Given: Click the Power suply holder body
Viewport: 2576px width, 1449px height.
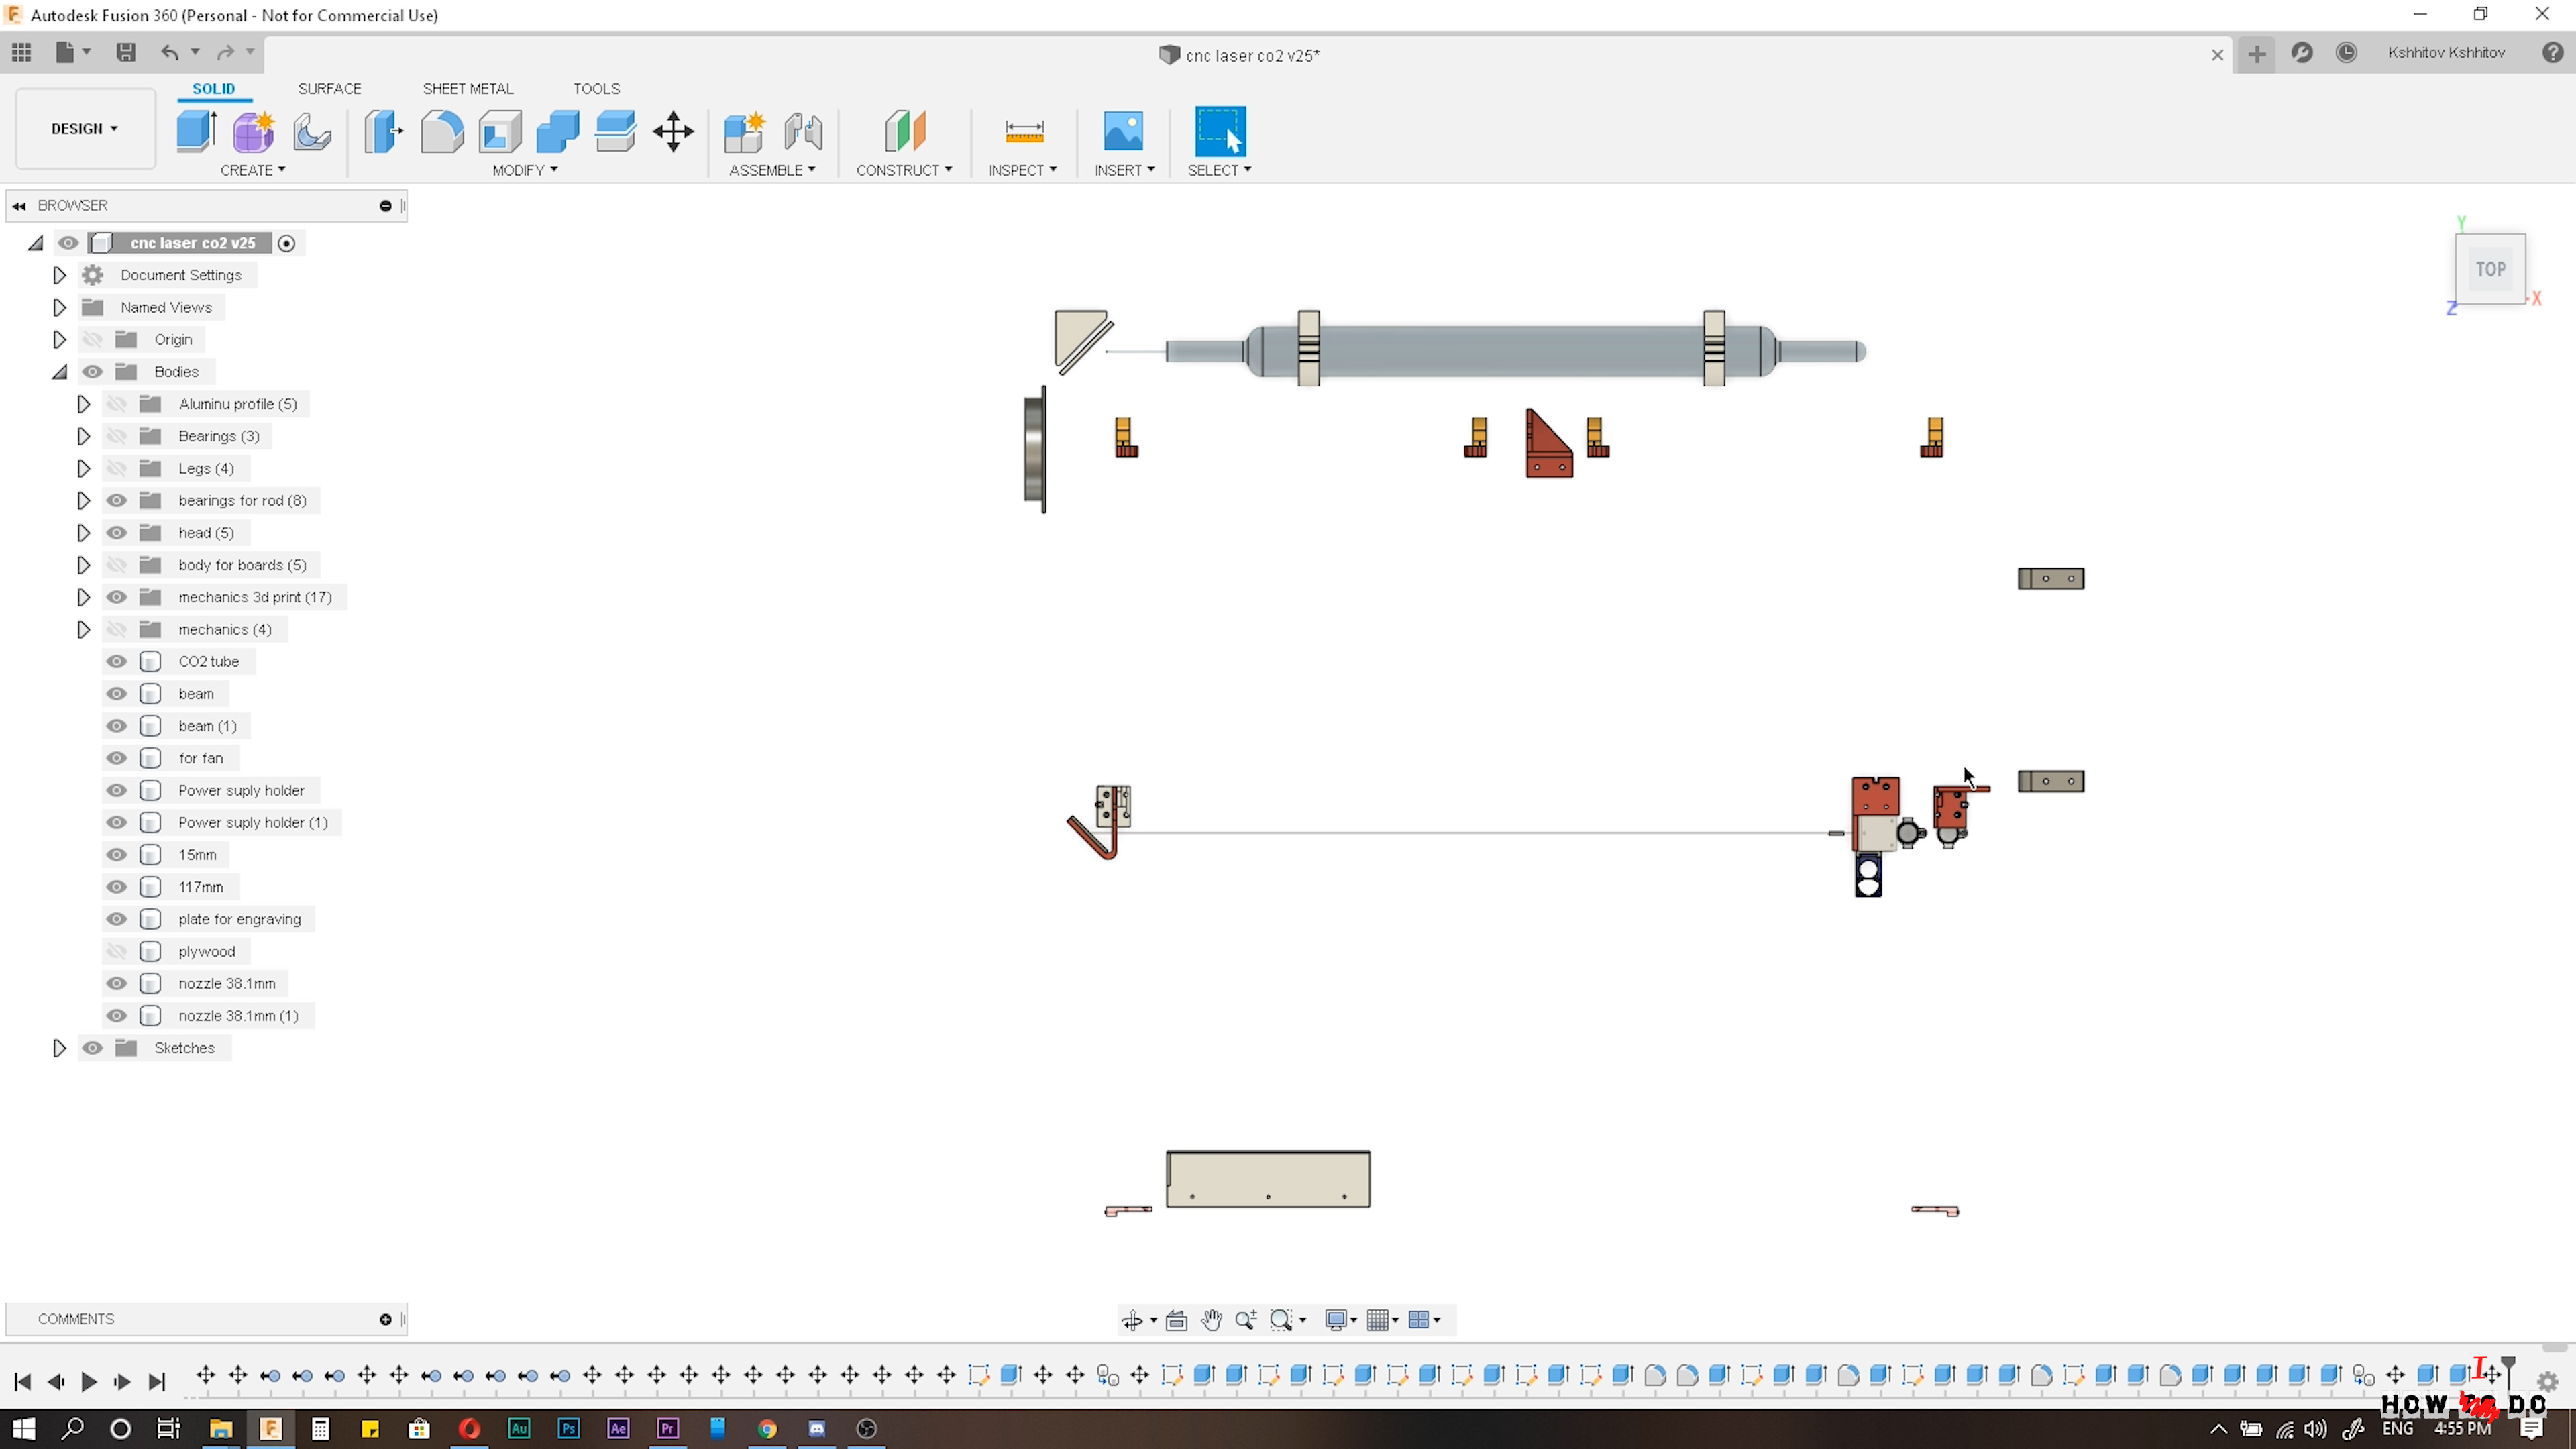Looking at the screenshot, I should pyautogui.click(x=241, y=790).
